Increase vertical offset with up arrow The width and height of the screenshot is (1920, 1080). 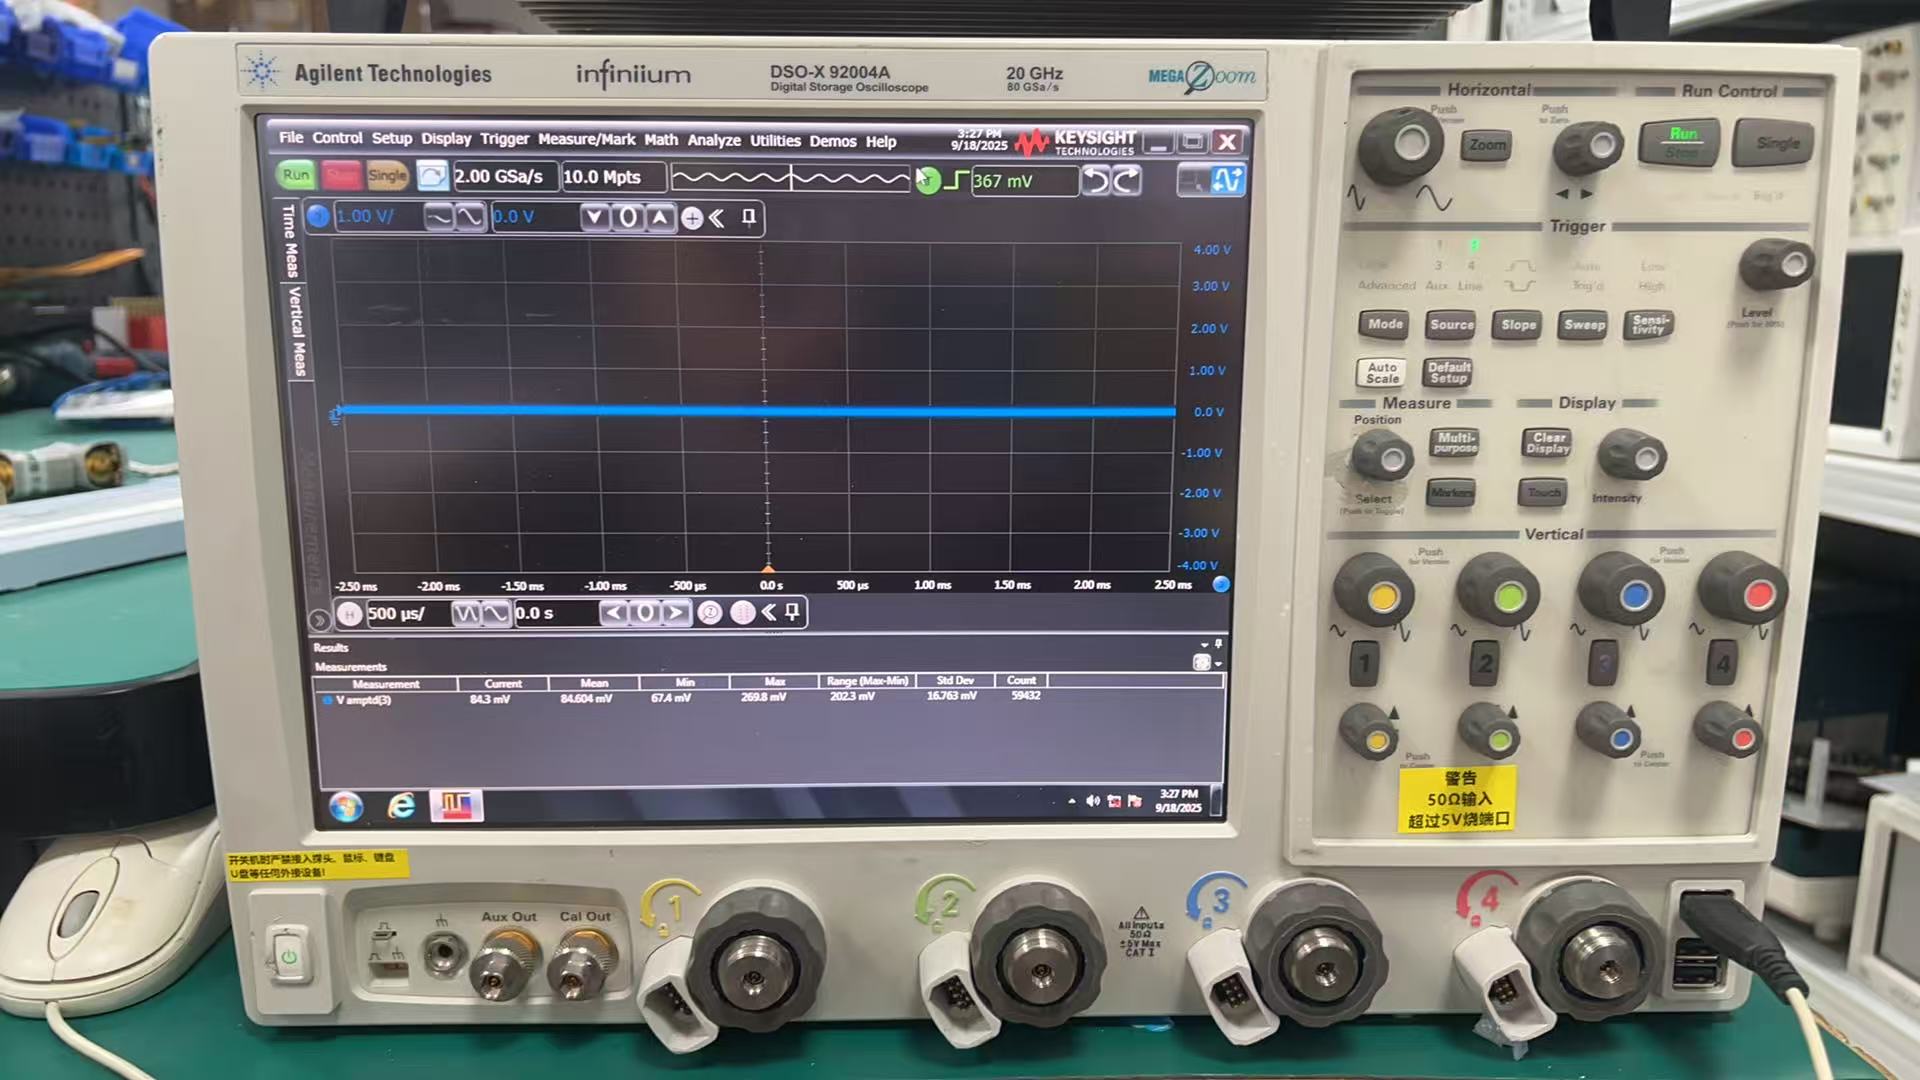point(660,217)
